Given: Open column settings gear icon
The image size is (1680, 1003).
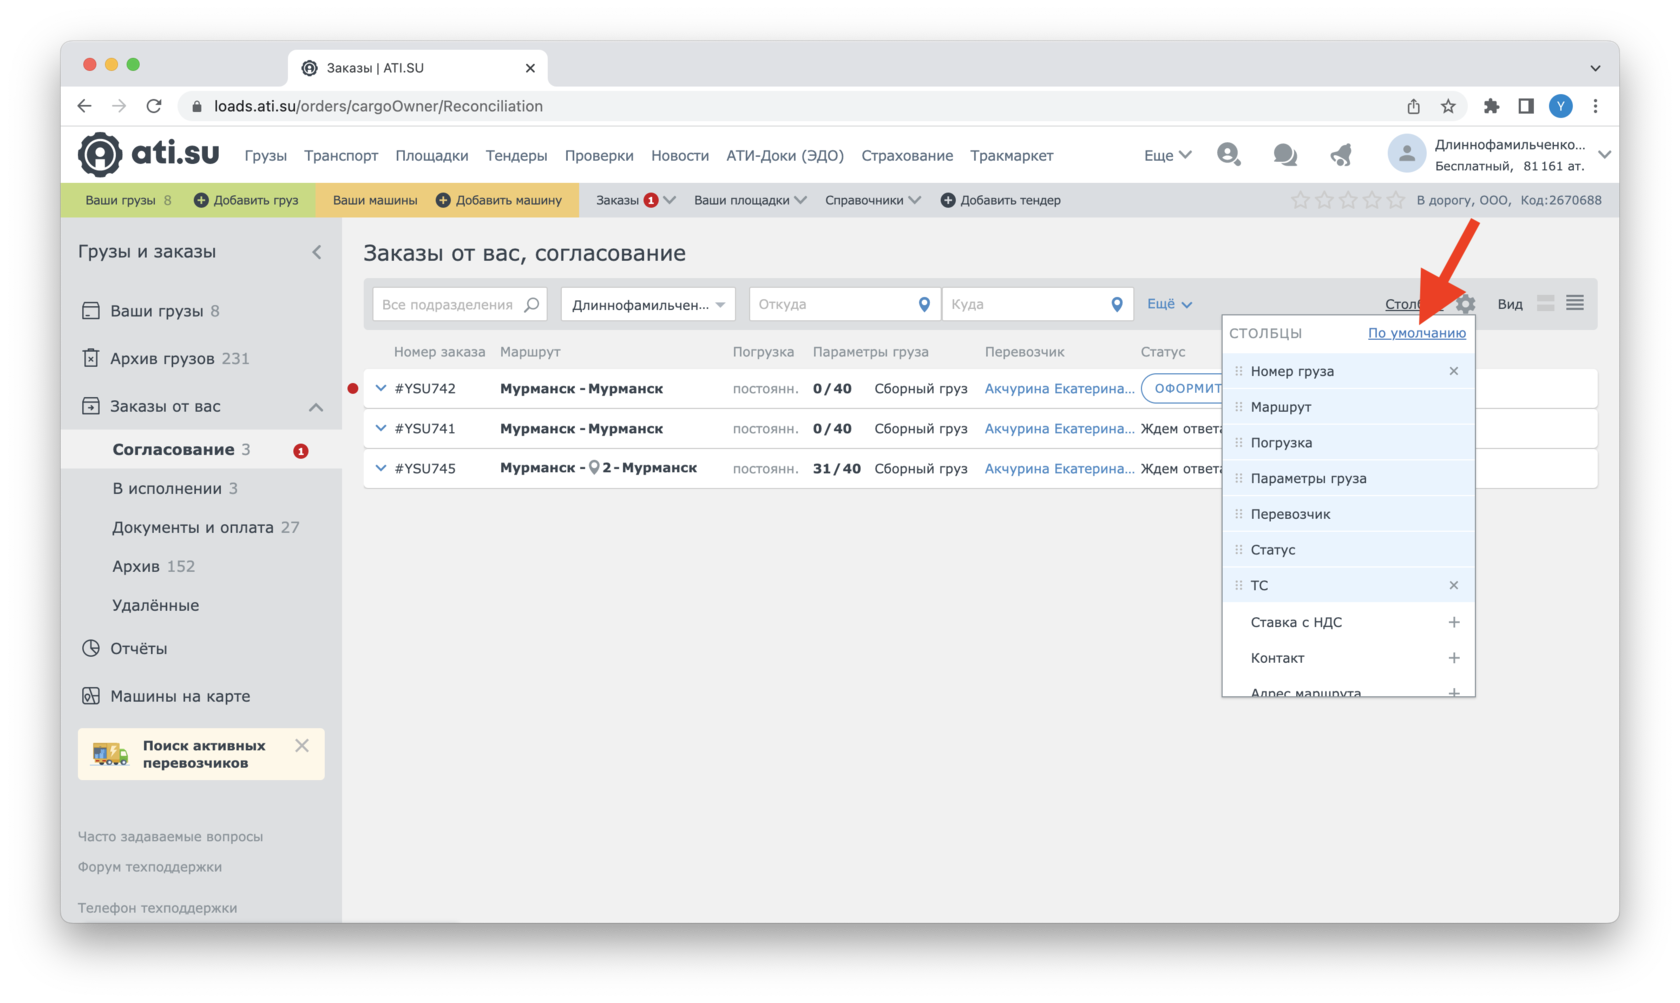Looking at the screenshot, I should point(1466,304).
